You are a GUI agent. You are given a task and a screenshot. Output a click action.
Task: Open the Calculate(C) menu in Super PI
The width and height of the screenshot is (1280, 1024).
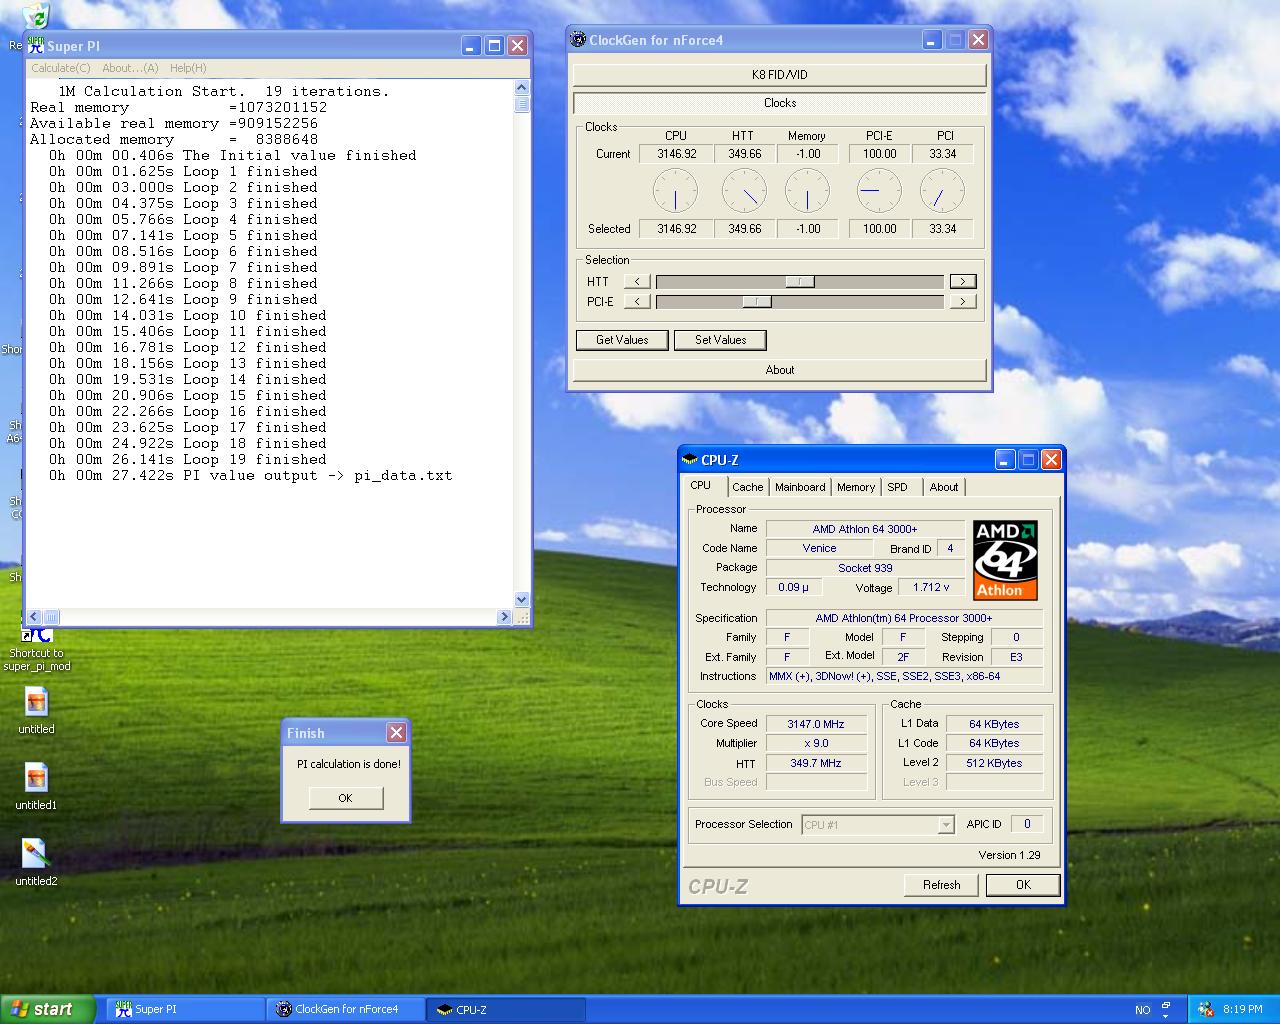[60, 68]
